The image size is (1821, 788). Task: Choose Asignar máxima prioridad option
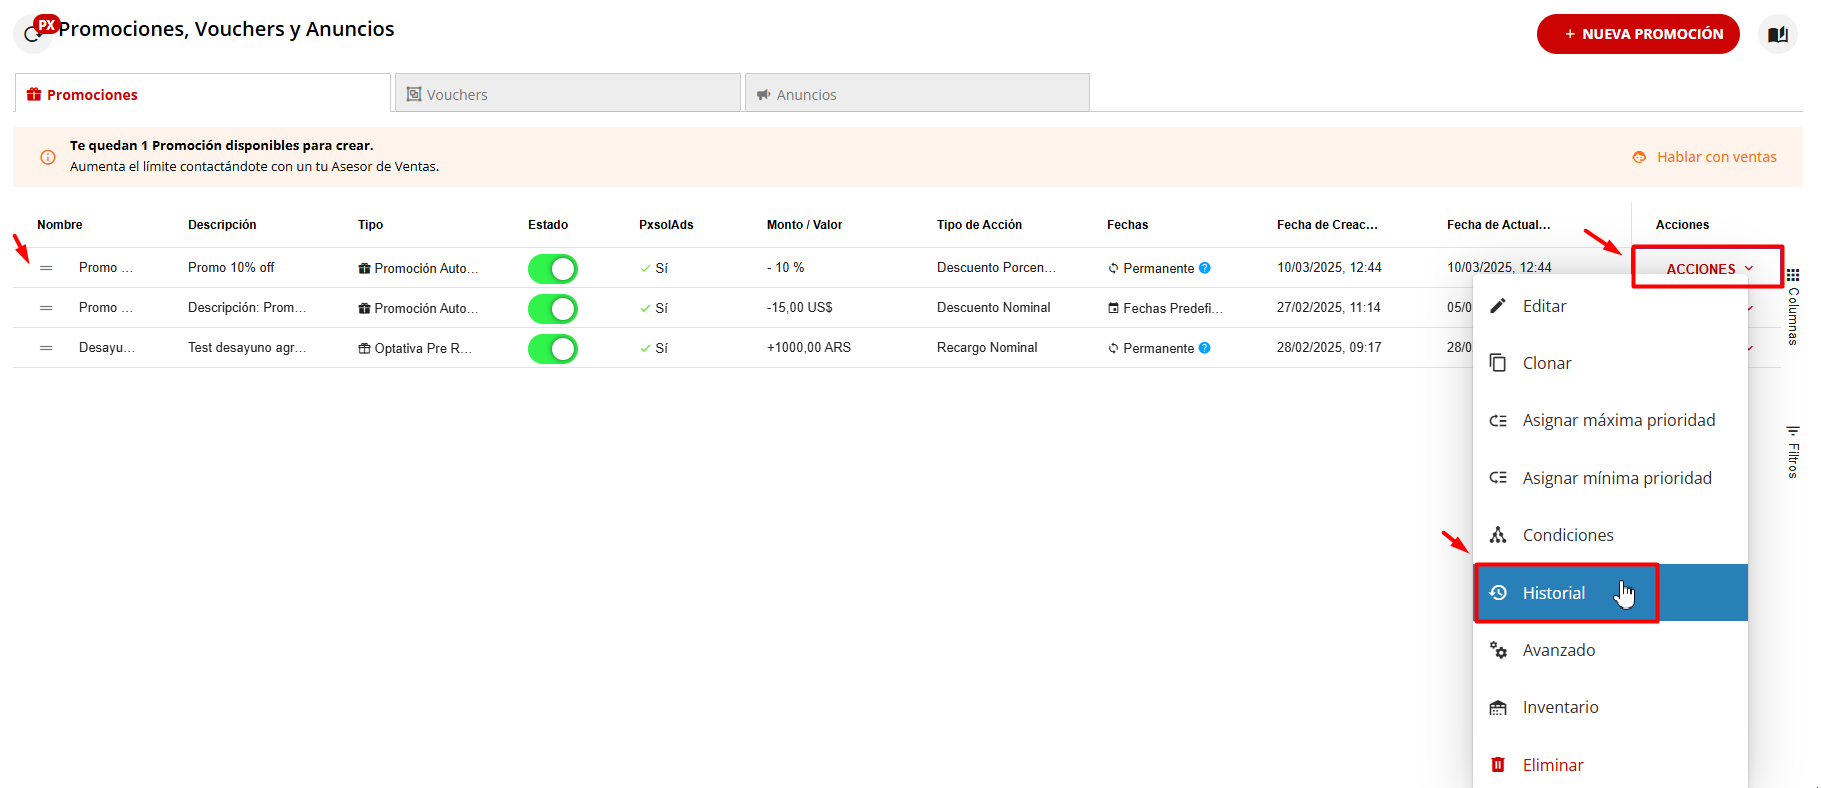[1617, 420]
